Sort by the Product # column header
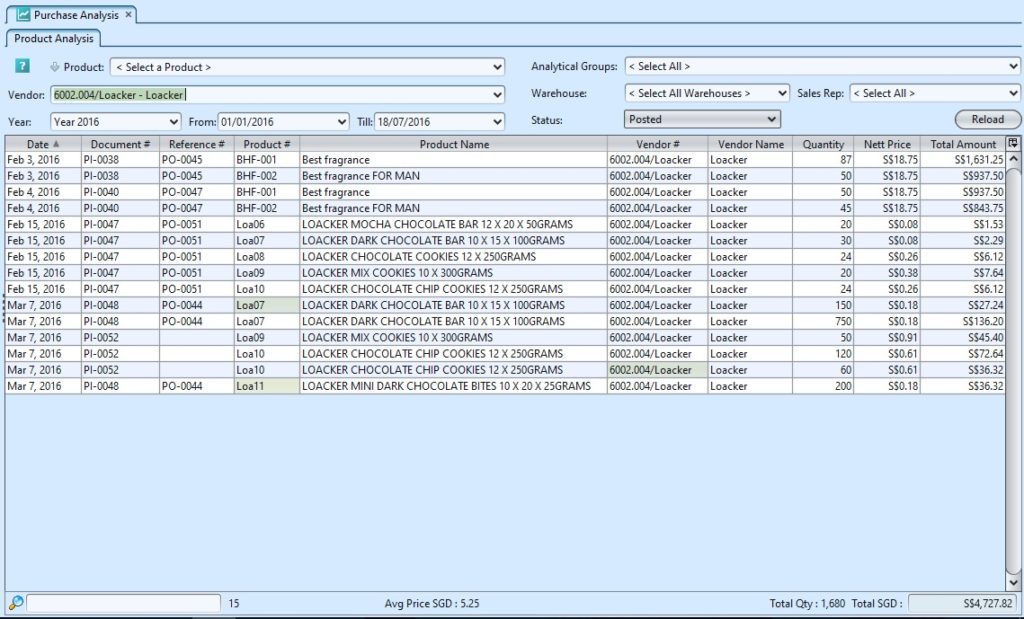 click(x=266, y=144)
